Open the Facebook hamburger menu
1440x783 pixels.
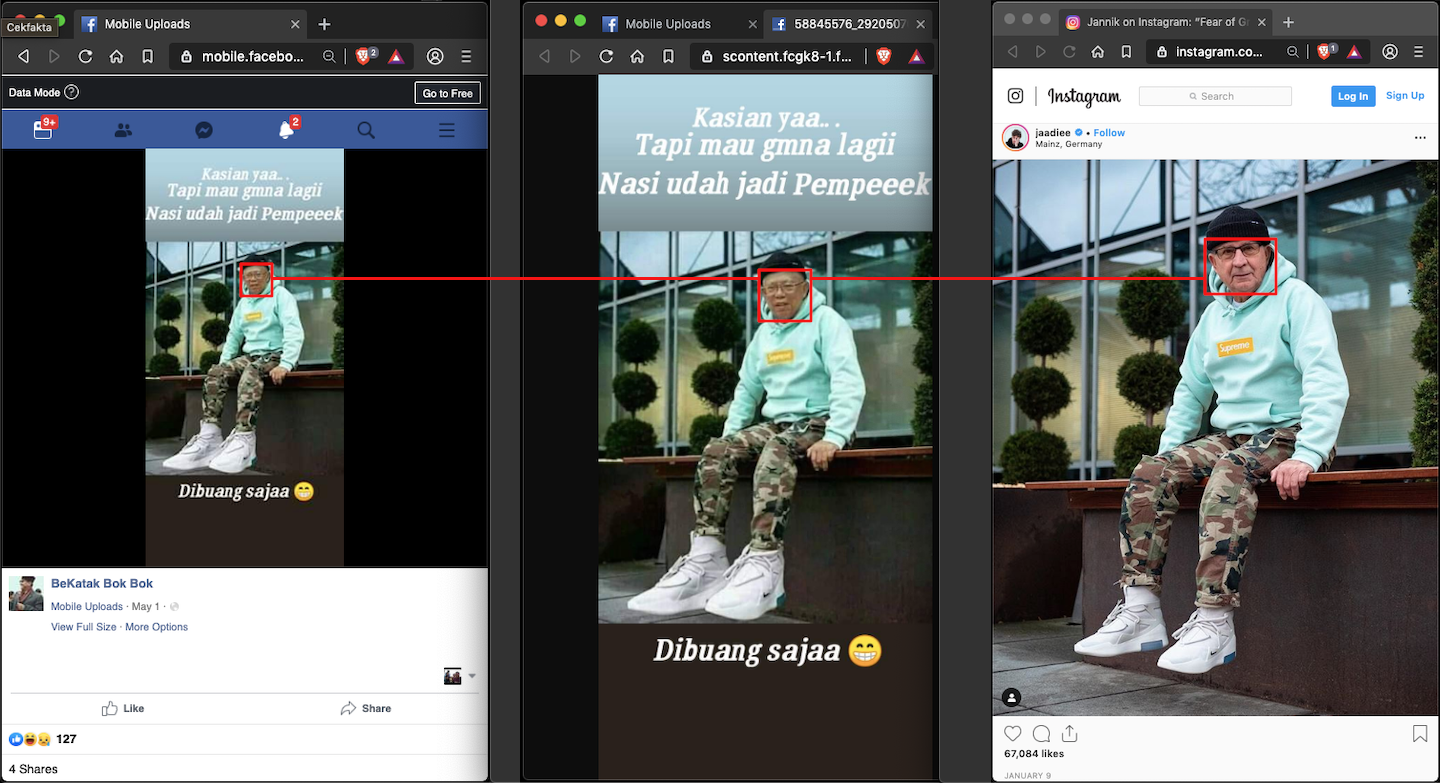pyautogui.click(x=447, y=130)
